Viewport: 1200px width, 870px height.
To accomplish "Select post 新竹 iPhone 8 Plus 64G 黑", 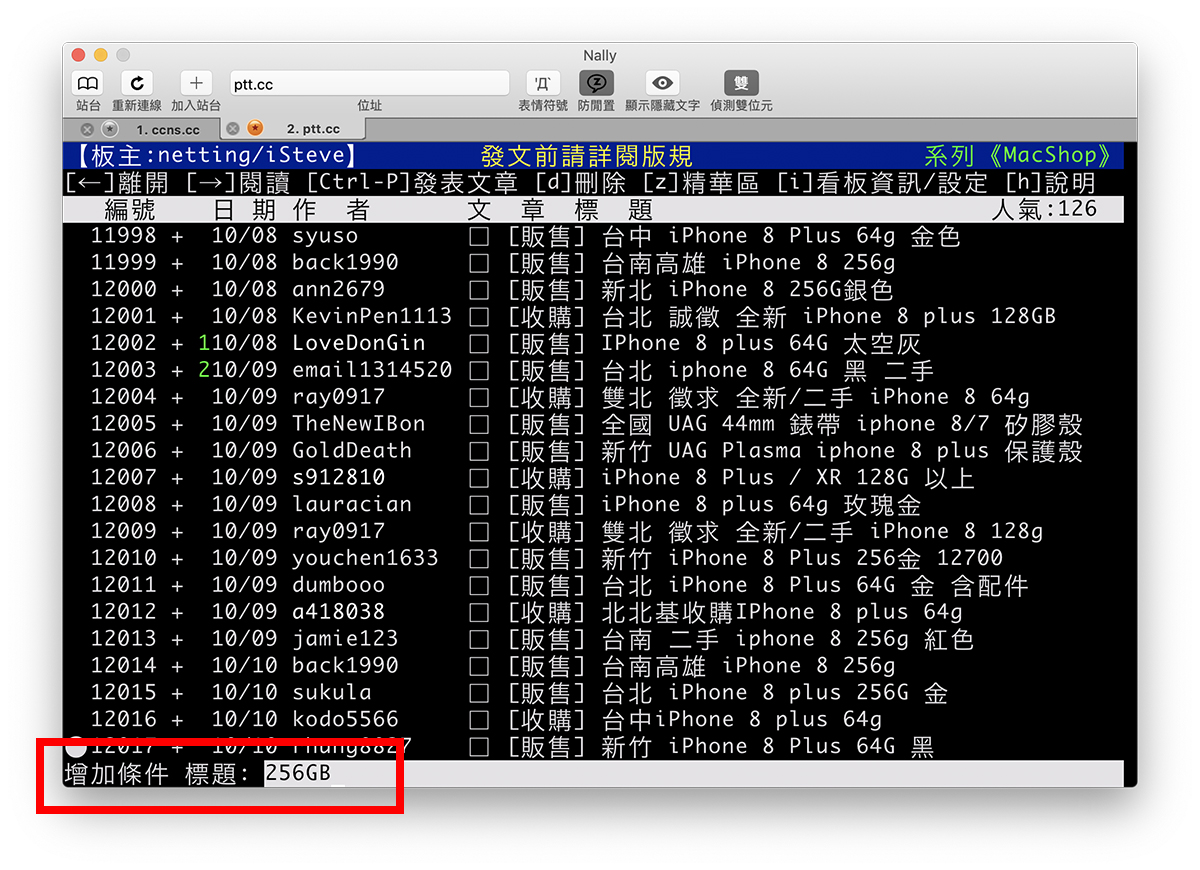I will pos(593,748).
